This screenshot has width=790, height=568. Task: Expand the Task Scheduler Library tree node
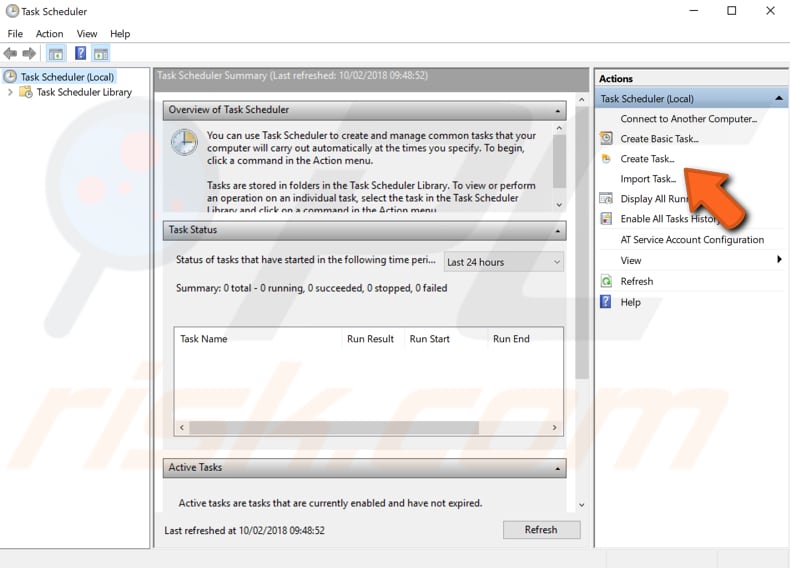click(10, 92)
